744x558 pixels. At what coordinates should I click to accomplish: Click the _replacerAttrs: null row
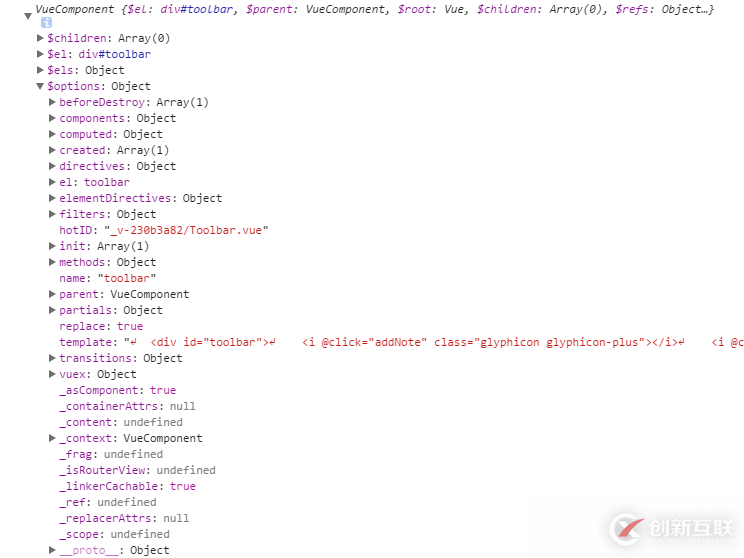tap(124, 518)
